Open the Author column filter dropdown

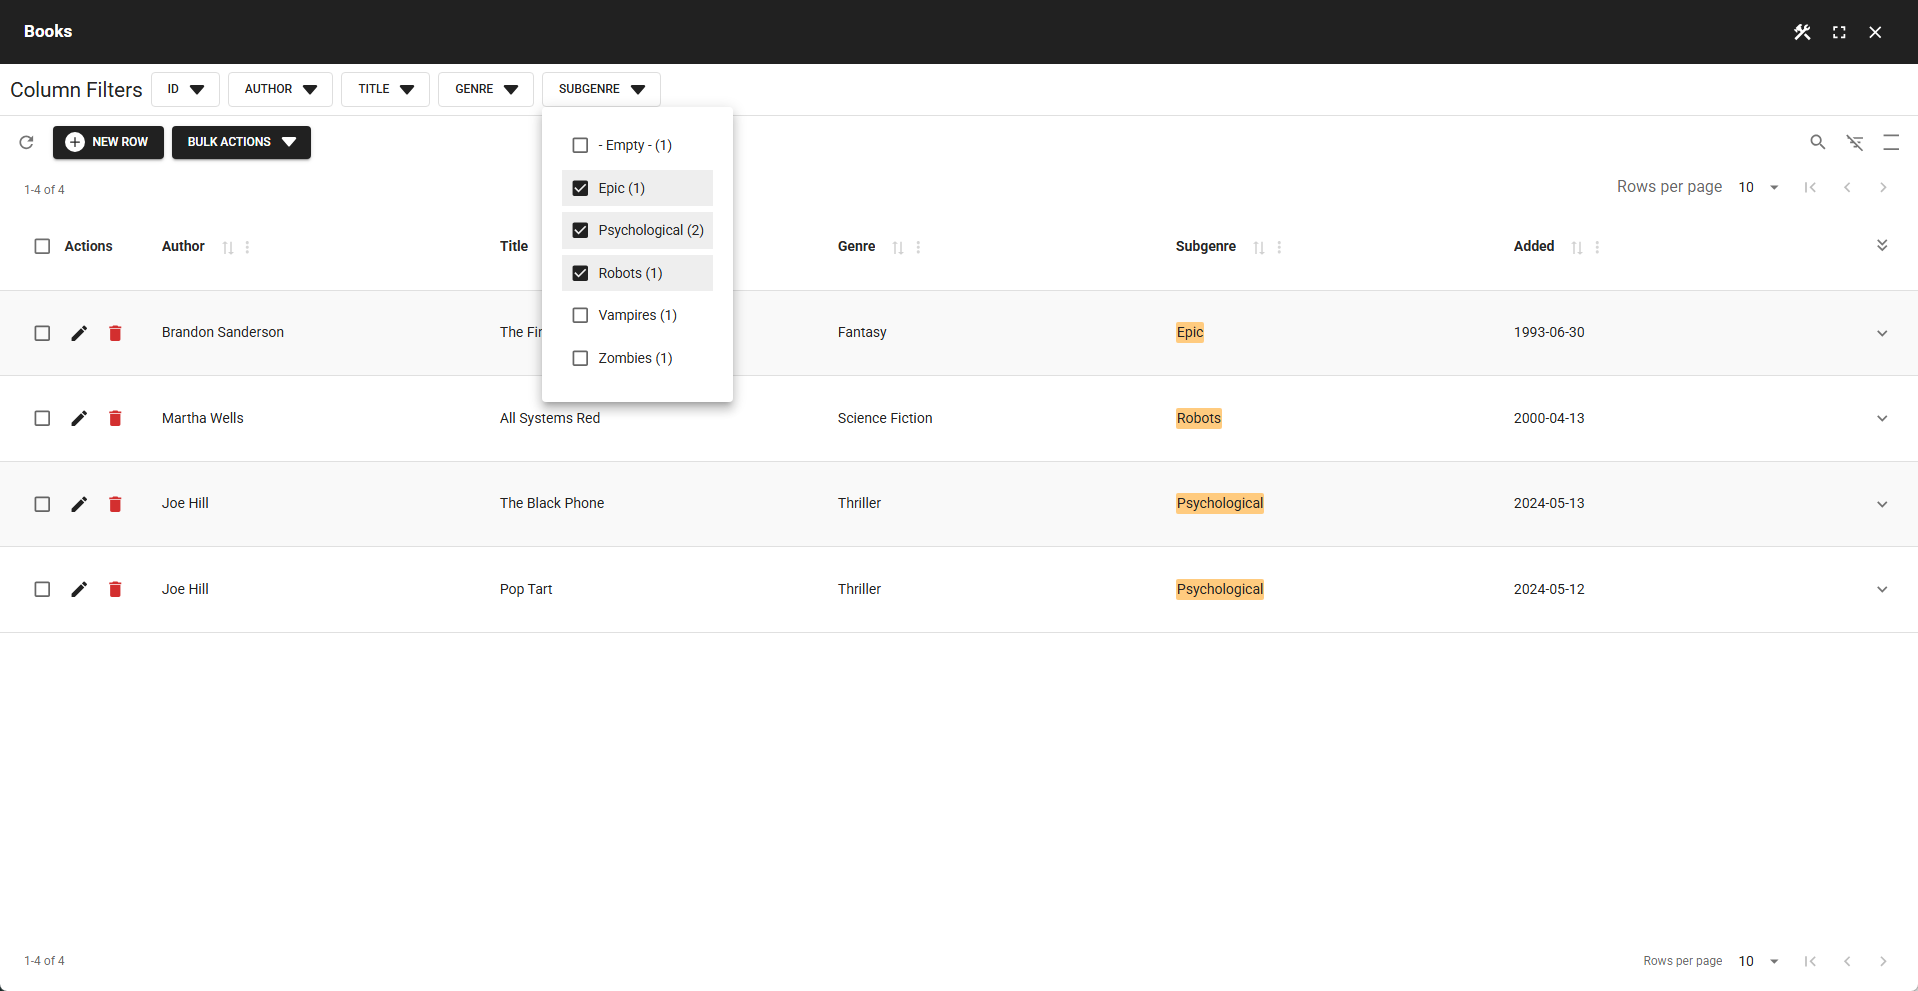(x=280, y=89)
